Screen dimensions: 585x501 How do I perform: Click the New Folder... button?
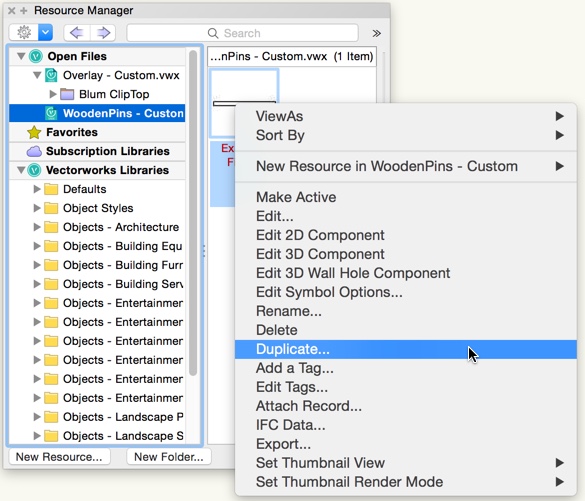point(169,457)
